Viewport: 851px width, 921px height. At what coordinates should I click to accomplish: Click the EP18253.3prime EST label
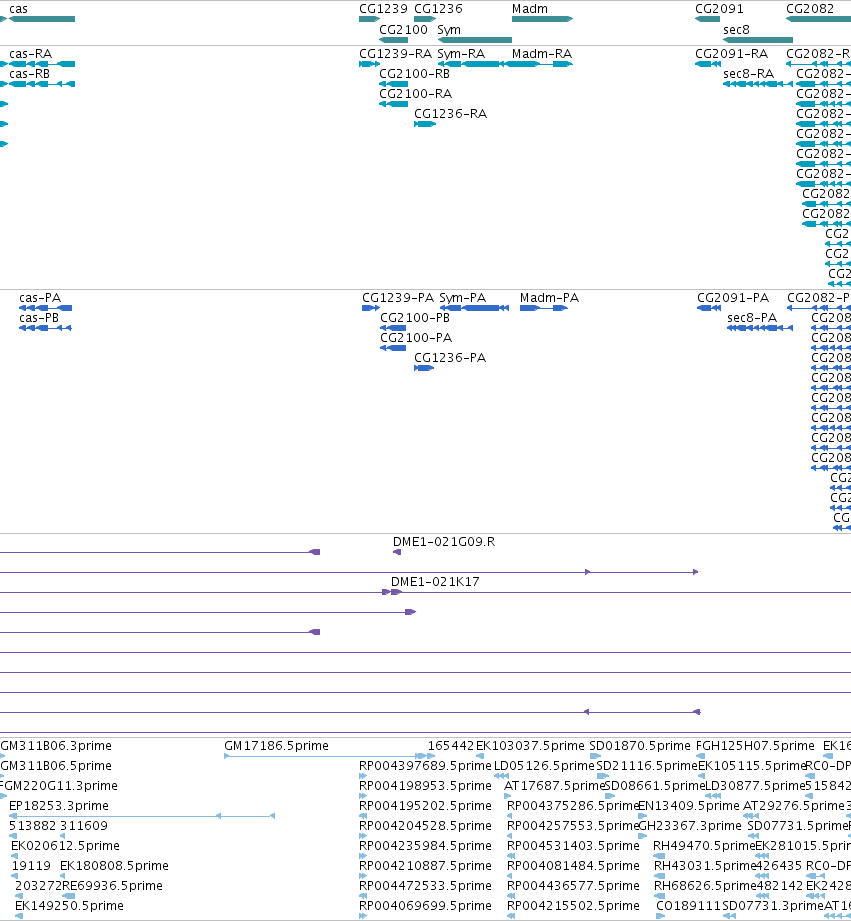coord(59,806)
